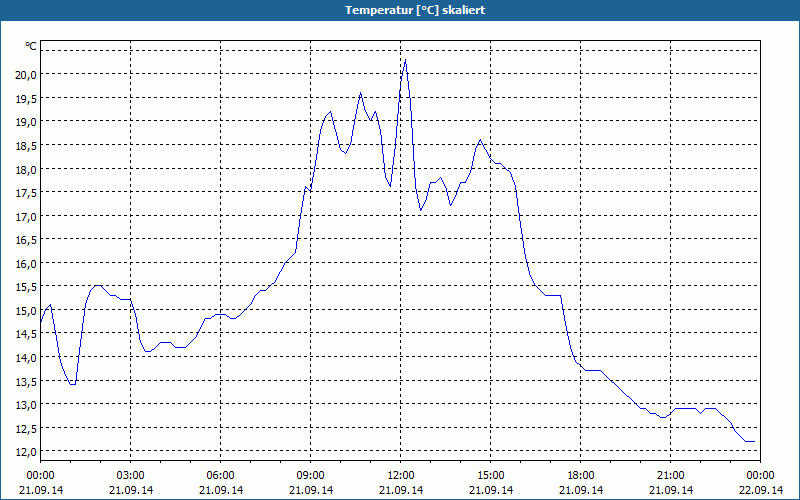The height and width of the screenshot is (500, 800).
Task: Click the 'Temperatur [°C] skaliert' chart title
Action: [x=415, y=10]
